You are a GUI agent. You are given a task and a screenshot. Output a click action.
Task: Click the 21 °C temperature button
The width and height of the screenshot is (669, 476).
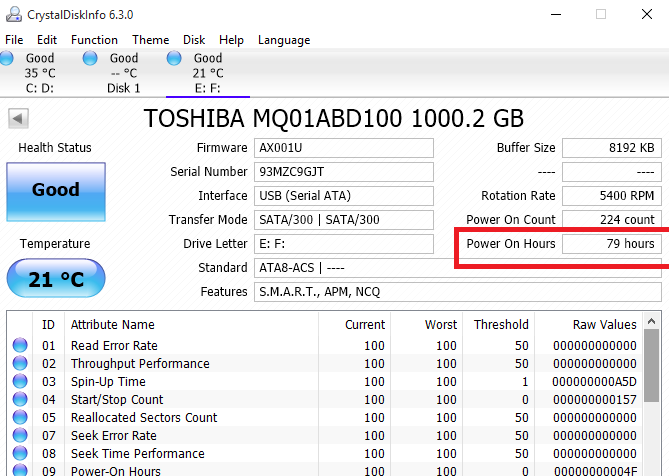(56, 279)
